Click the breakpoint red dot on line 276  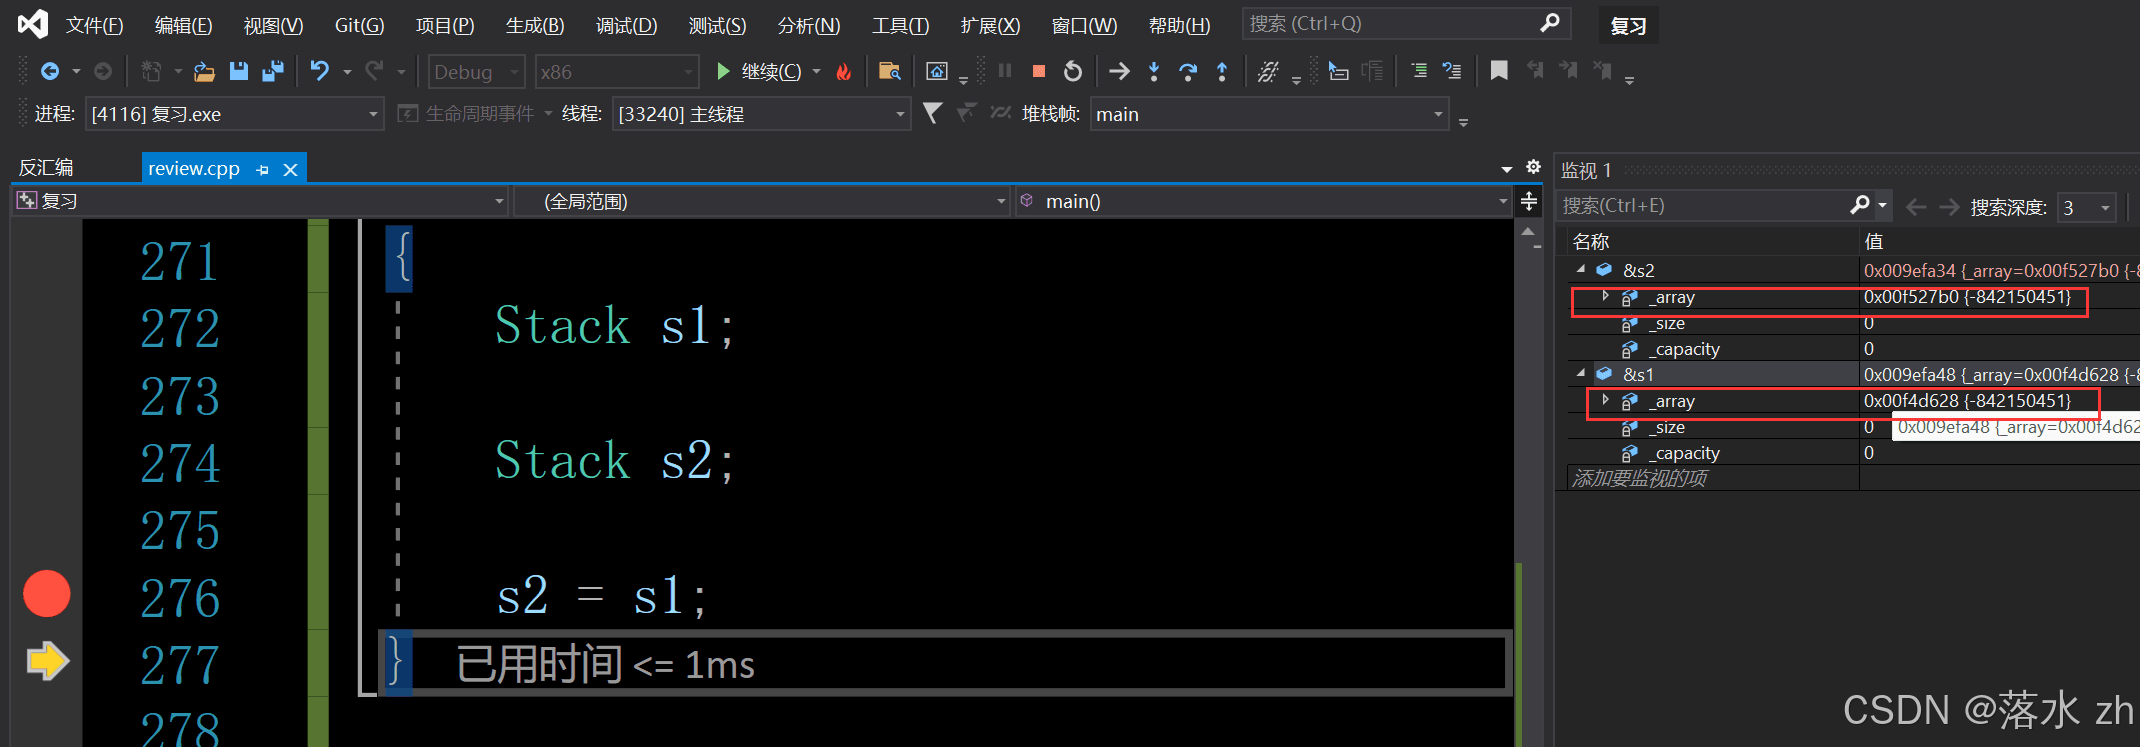click(47, 594)
